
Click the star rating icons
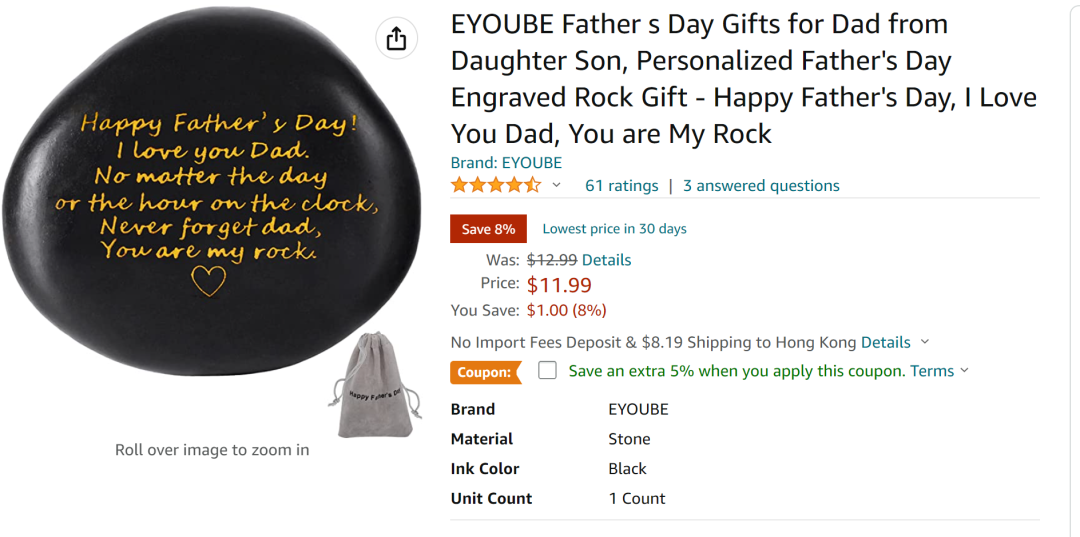496,186
